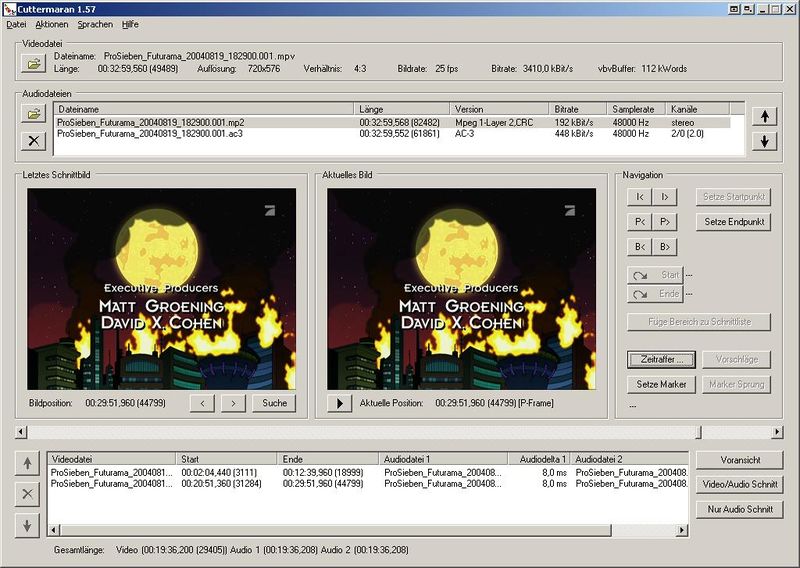The width and height of the screenshot is (800, 568).
Task: Open video file with Videodatei folder icon
Action: click(x=34, y=64)
